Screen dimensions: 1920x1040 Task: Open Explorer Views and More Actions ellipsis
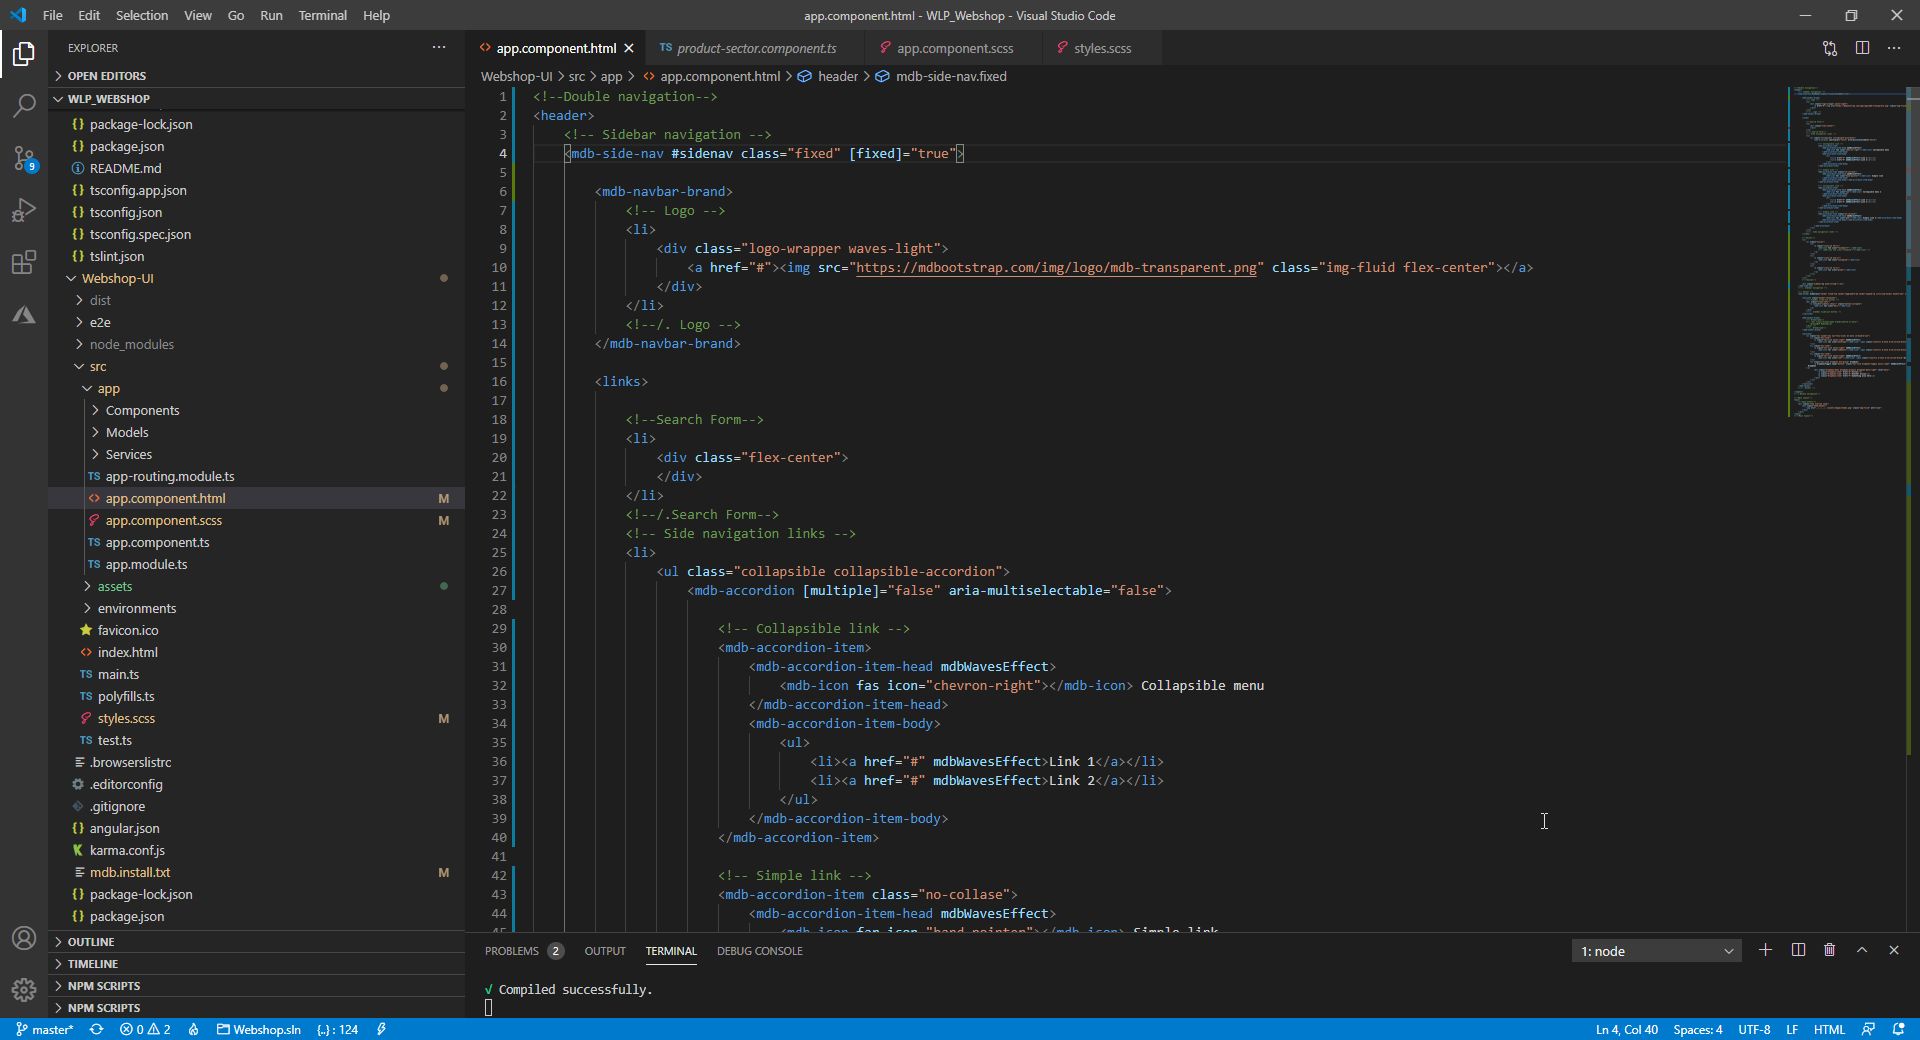click(x=439, y=48)
